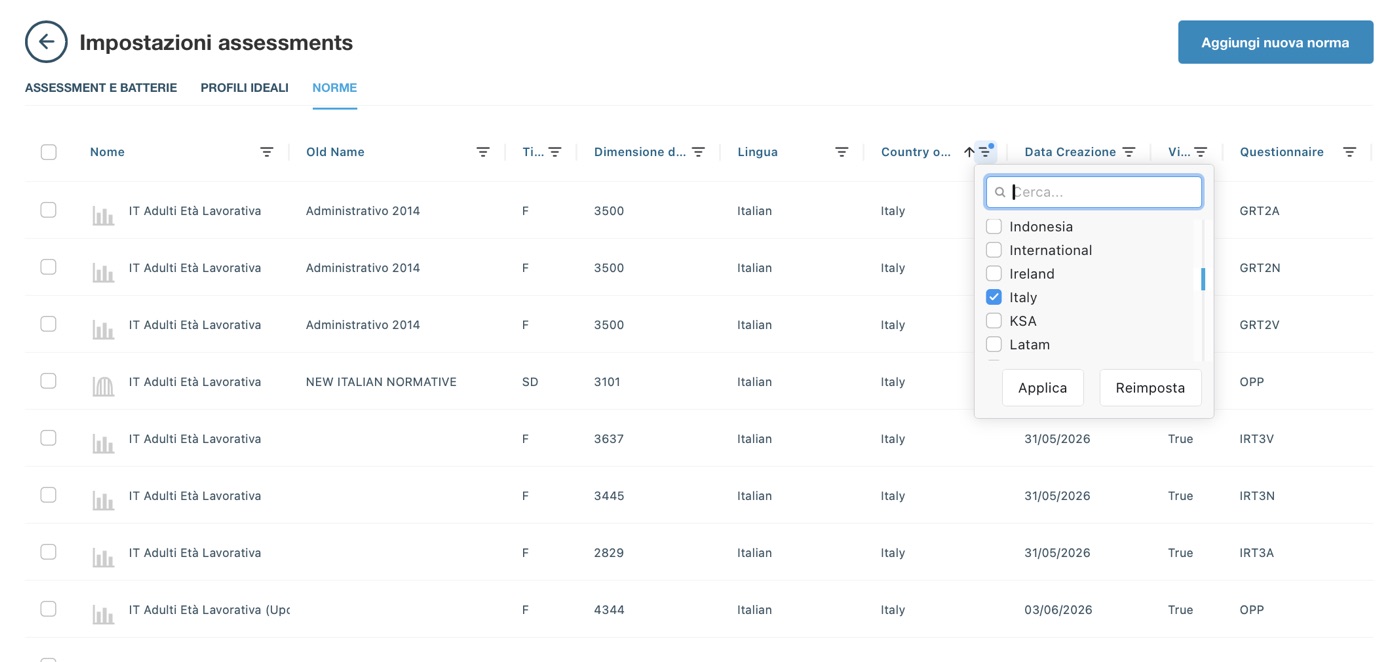Switch to Assessment e Batterie tab
Viewport: 1400px width, 662px height.
click(101, 88)
